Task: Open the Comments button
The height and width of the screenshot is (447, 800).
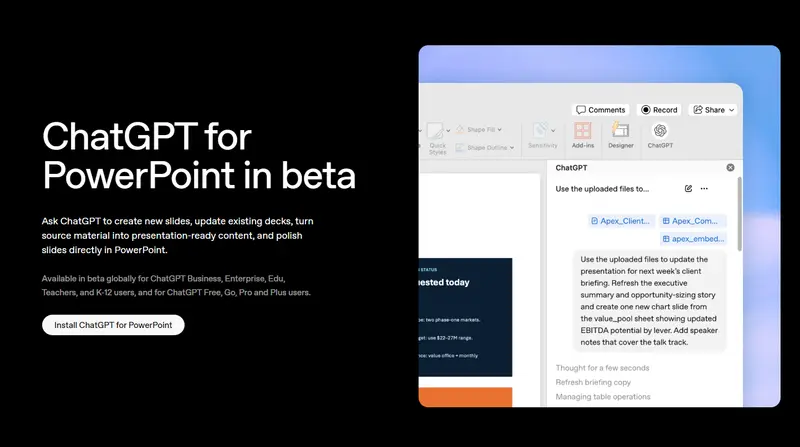Action: (601, 110)
